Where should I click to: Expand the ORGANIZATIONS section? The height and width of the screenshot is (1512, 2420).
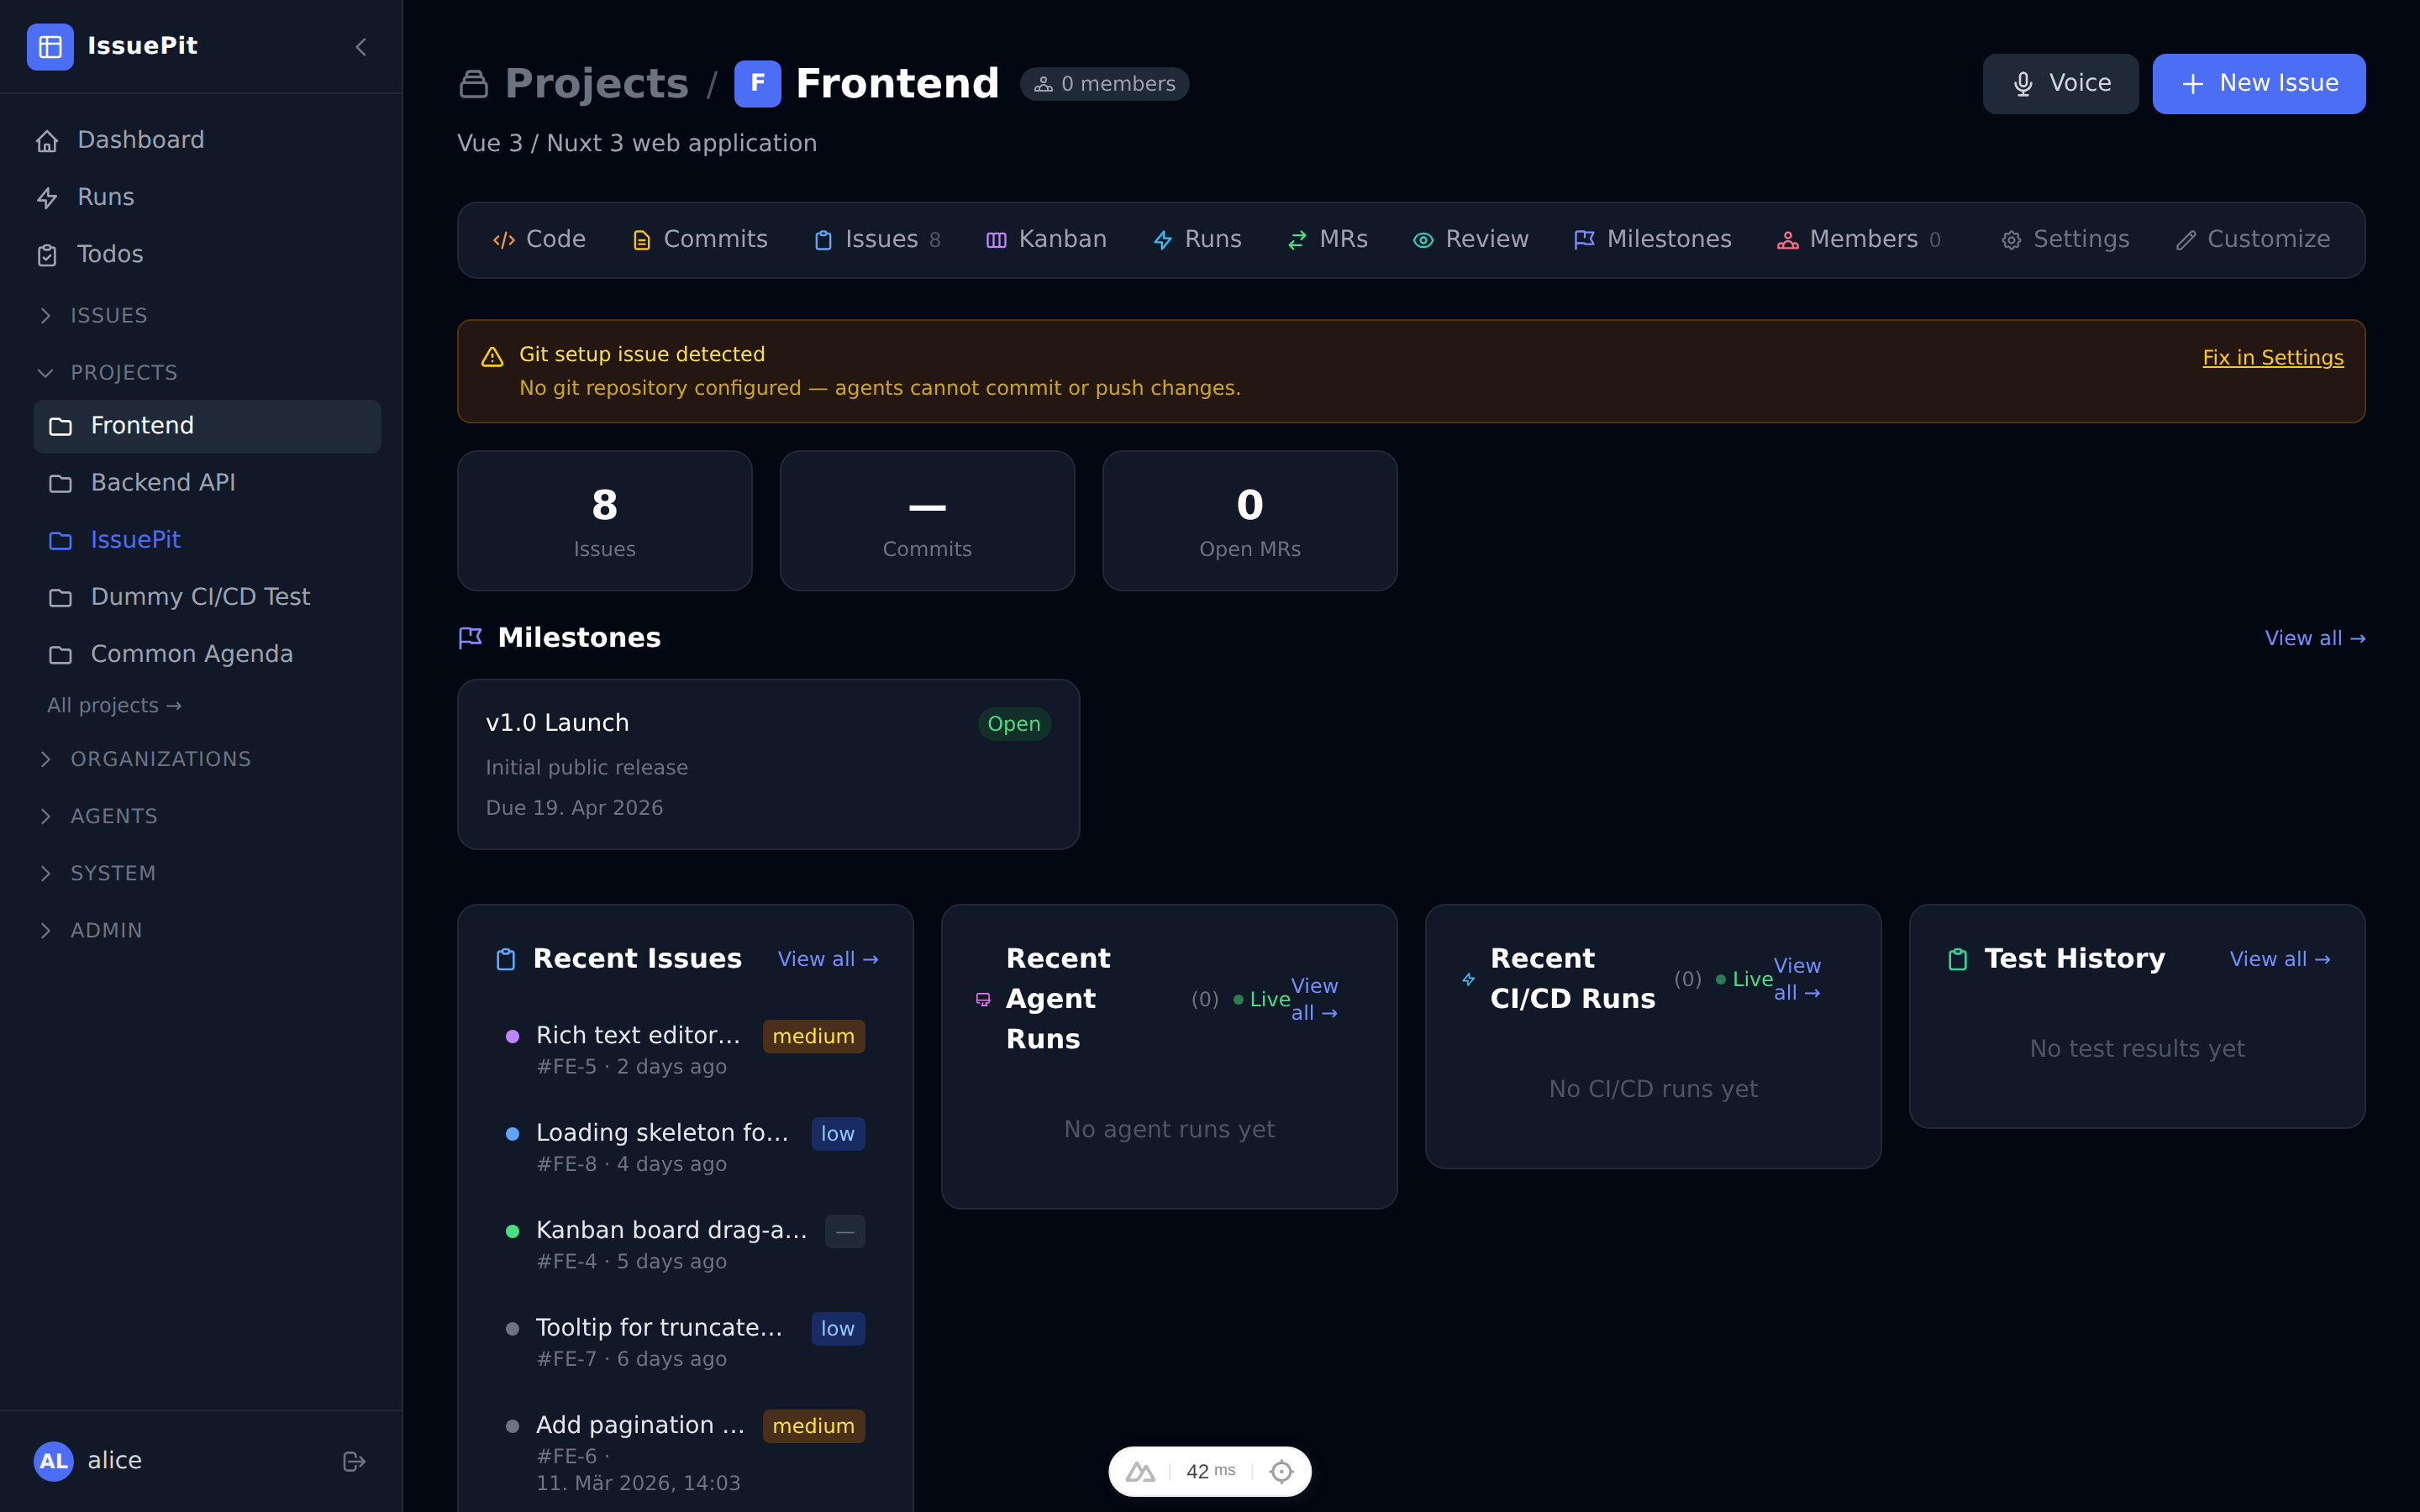(46, 759)
